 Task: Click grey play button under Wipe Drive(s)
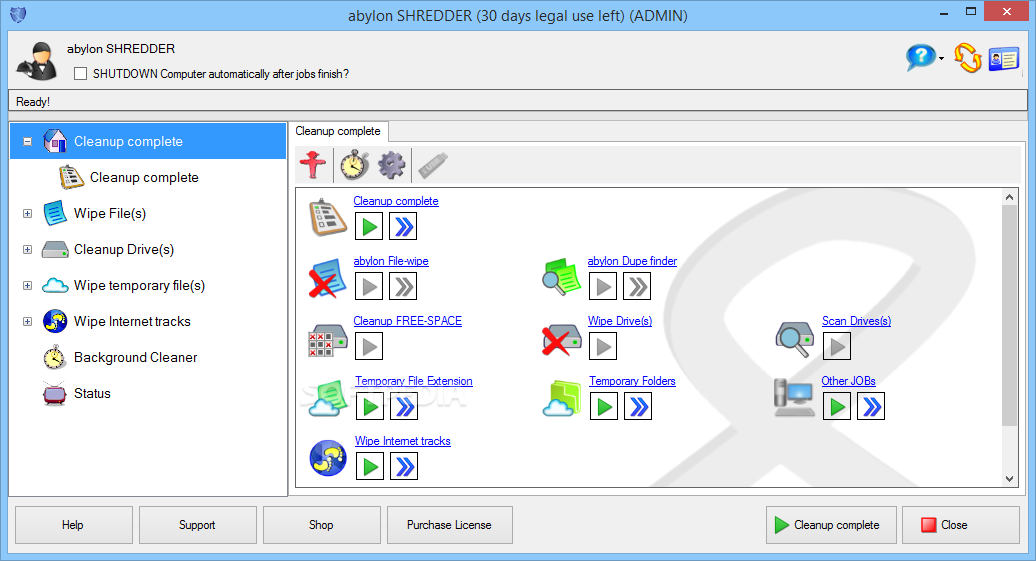603,346
